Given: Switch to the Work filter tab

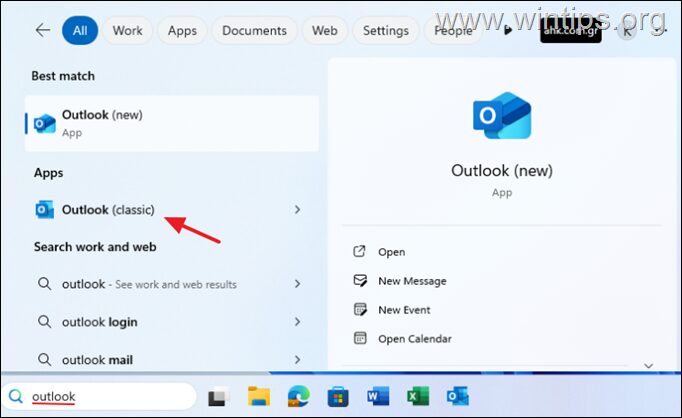Looking at the screenshot, I should click(x=127, y=30).
